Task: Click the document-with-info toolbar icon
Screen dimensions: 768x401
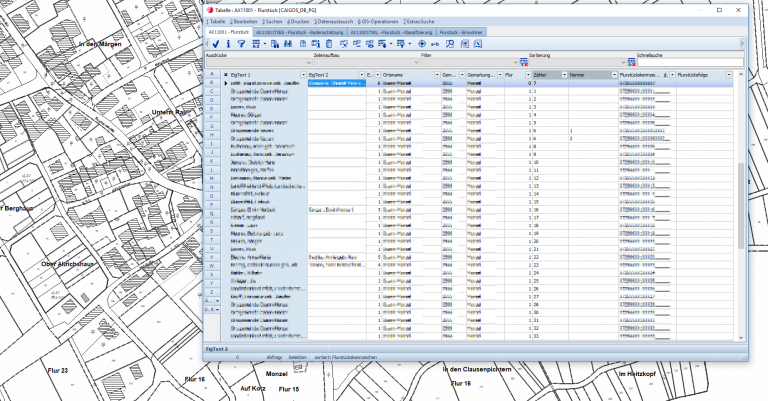Action: tap(315, 44)
